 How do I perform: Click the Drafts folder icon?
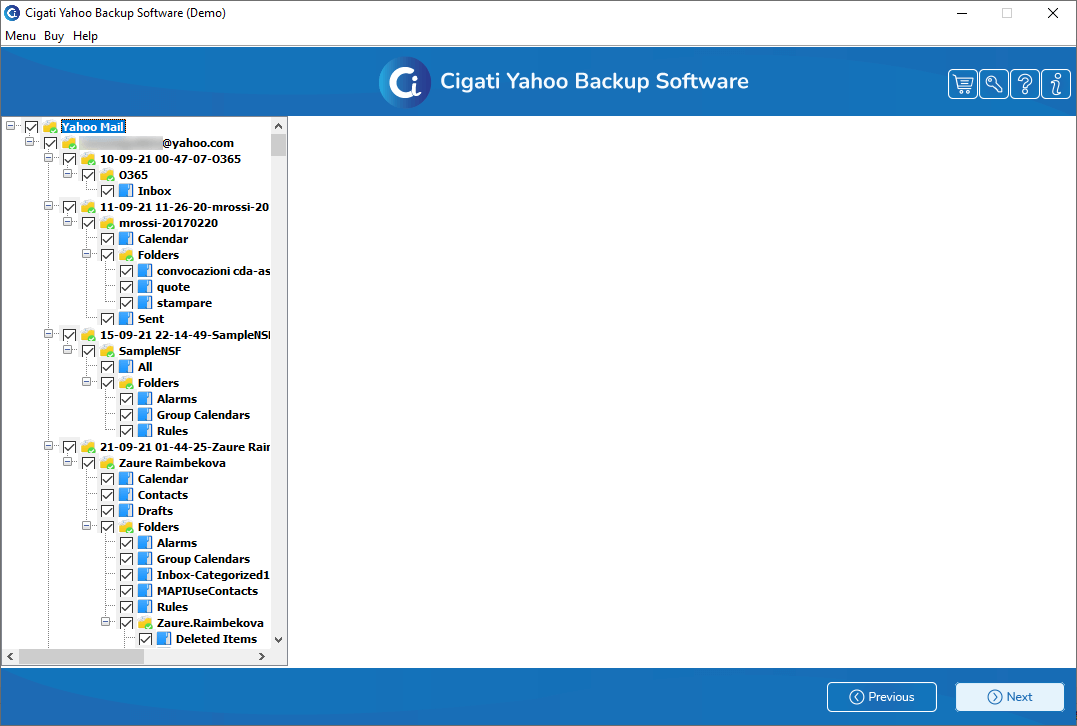[126, 511]
